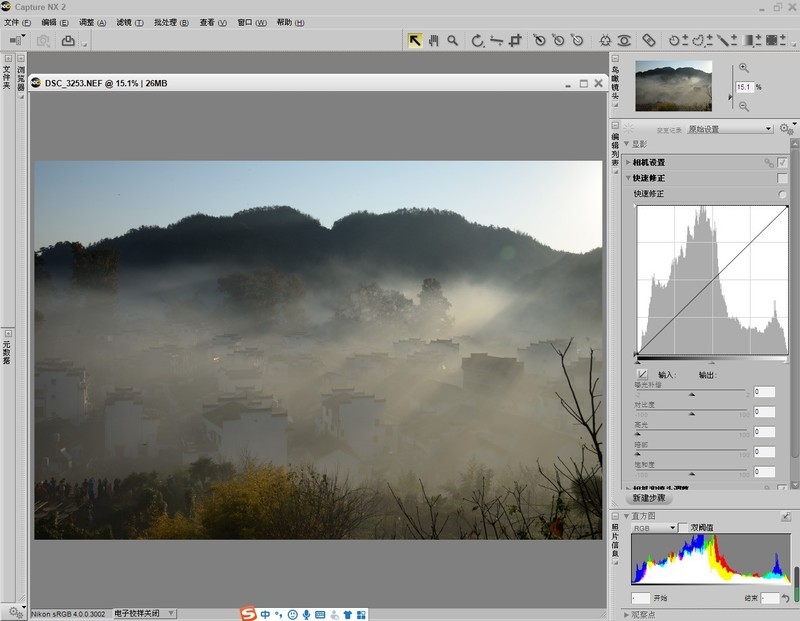Open the 文件 menu
Image resolution: width=800 pixels, height=621 pixels.
(17, 22)
